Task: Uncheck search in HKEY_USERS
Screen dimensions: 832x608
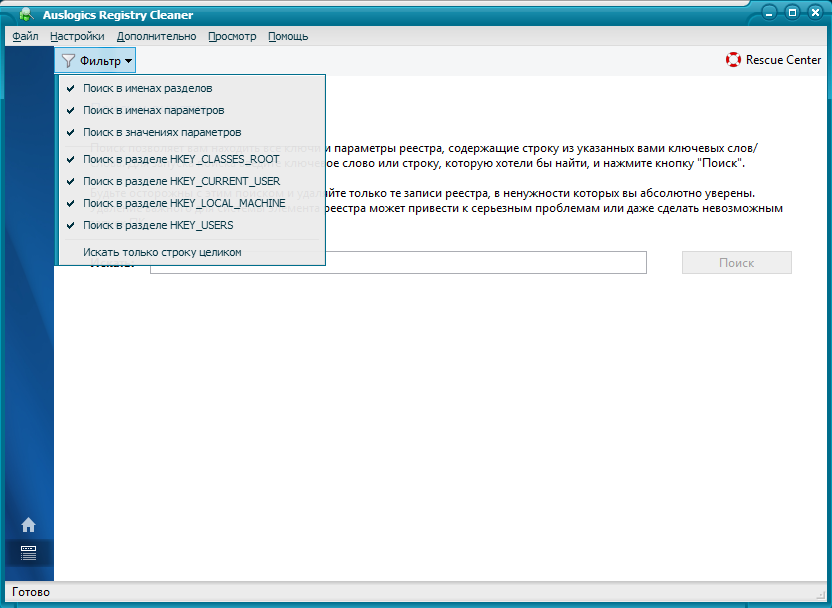Action: 192,225
